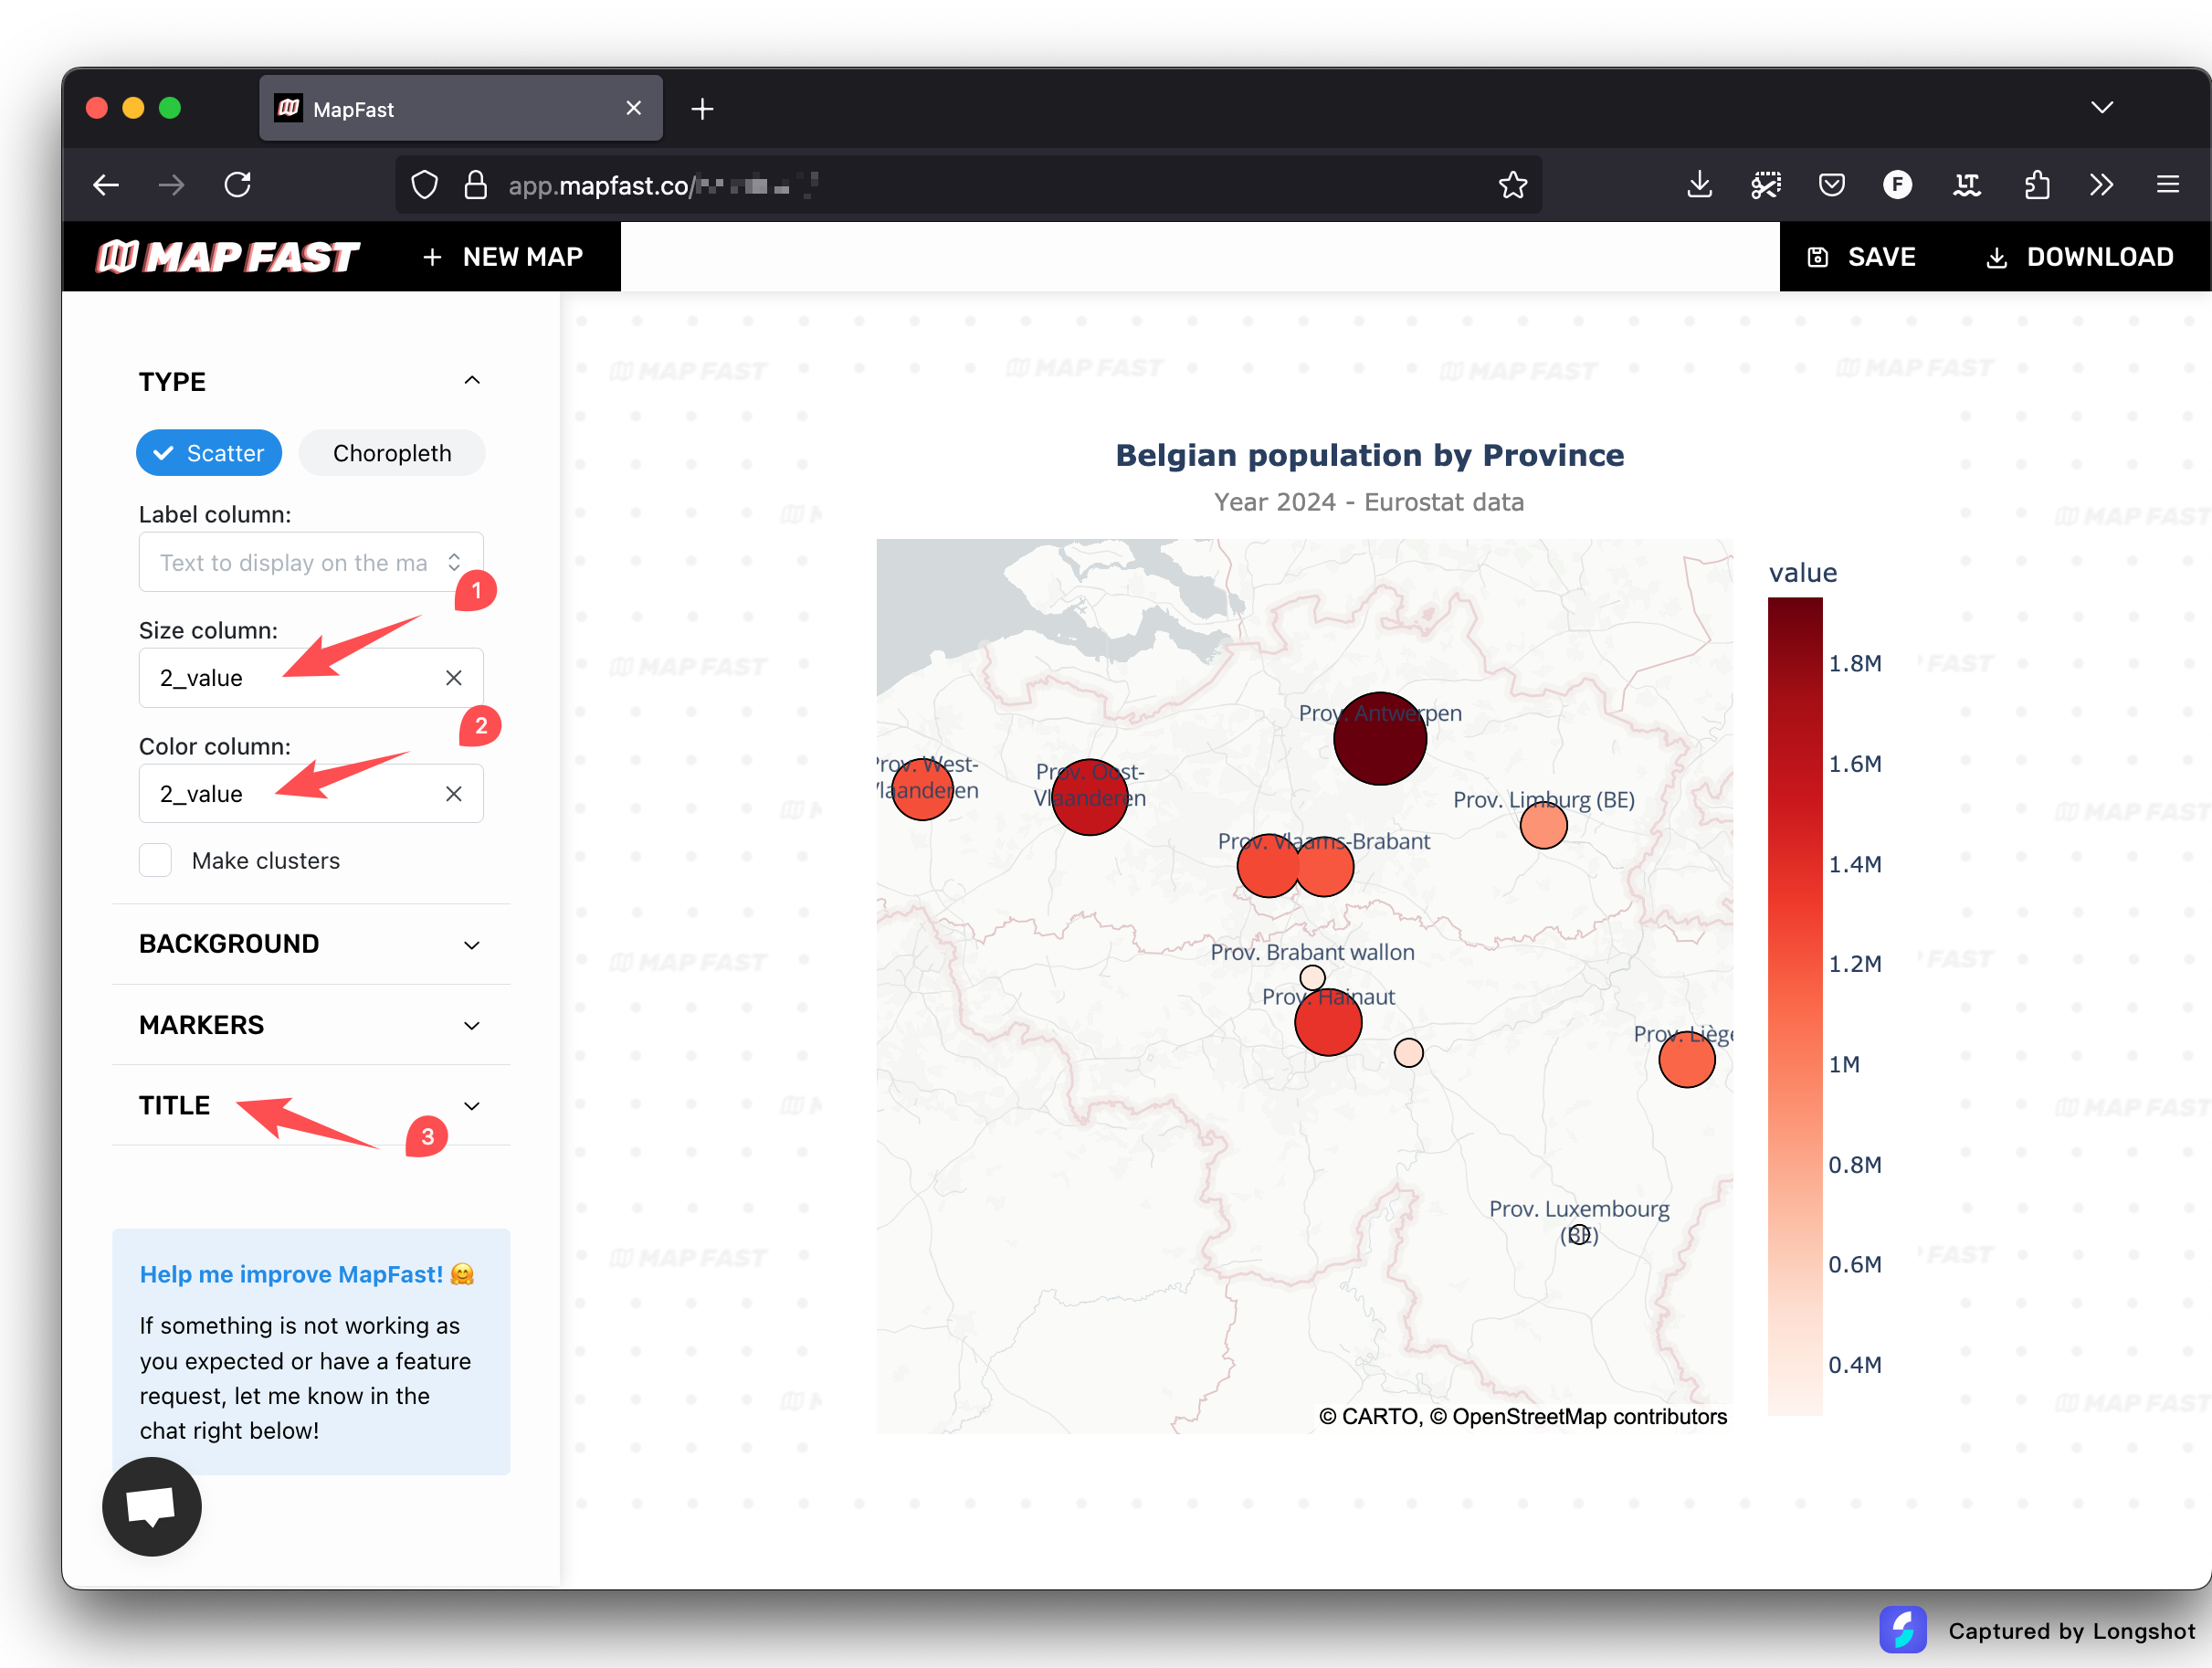Click the Prov. Oost-Vlaanderen marker
This screenshot has width=2212, height=1668.
(x=1090, y=797)
